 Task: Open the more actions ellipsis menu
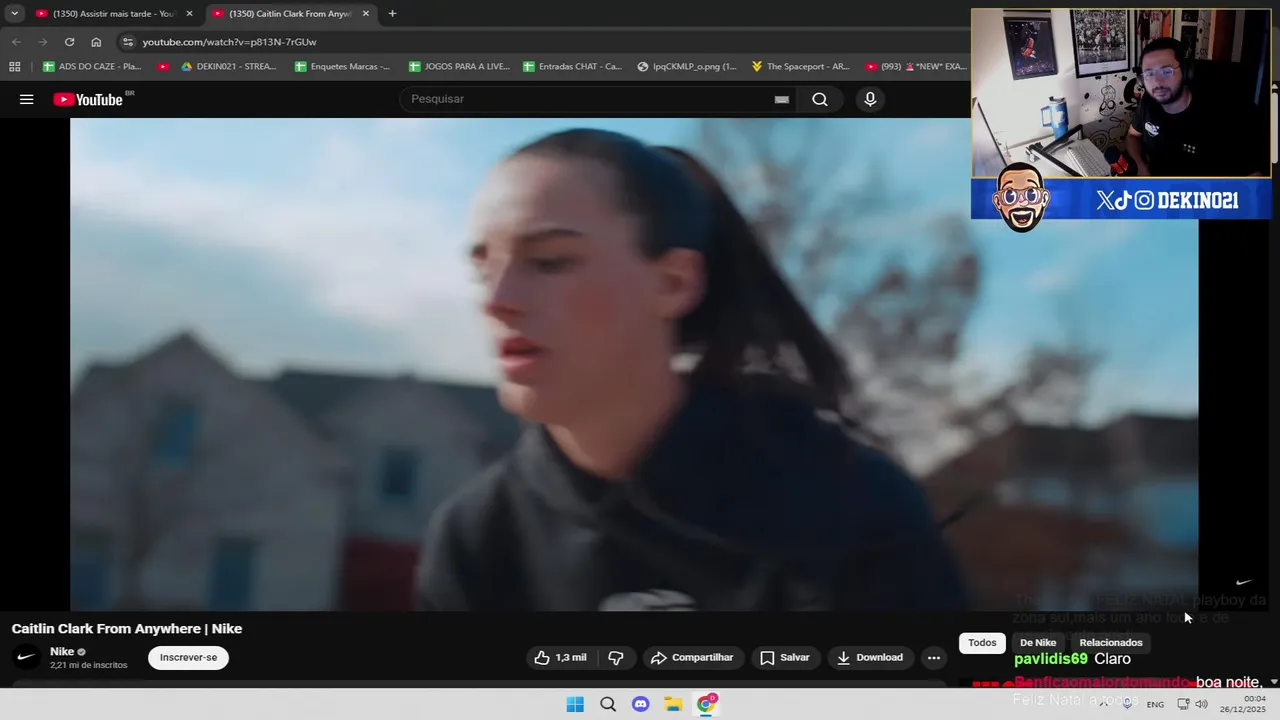(x=933, y=657)
